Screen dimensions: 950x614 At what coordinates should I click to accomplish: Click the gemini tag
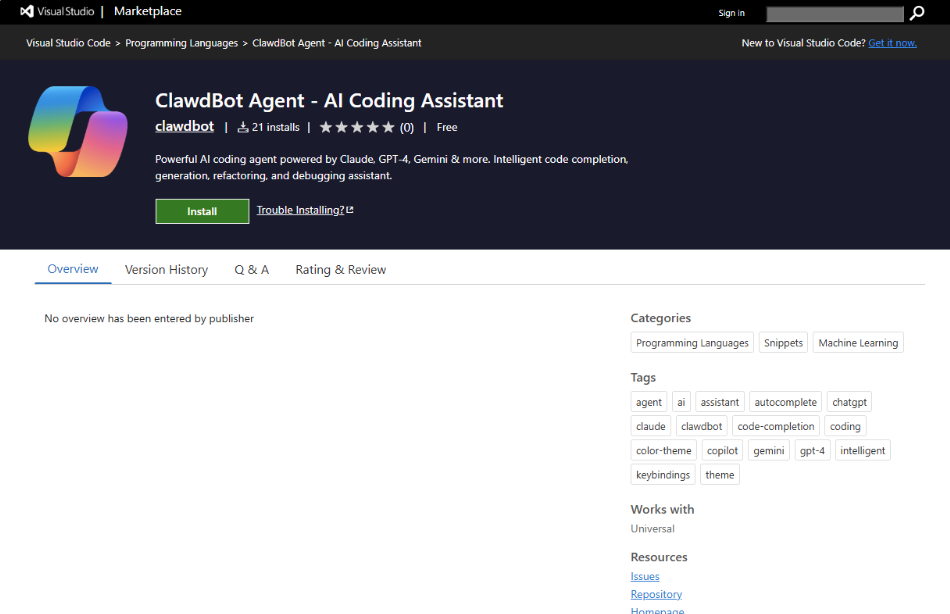point(769,450)
